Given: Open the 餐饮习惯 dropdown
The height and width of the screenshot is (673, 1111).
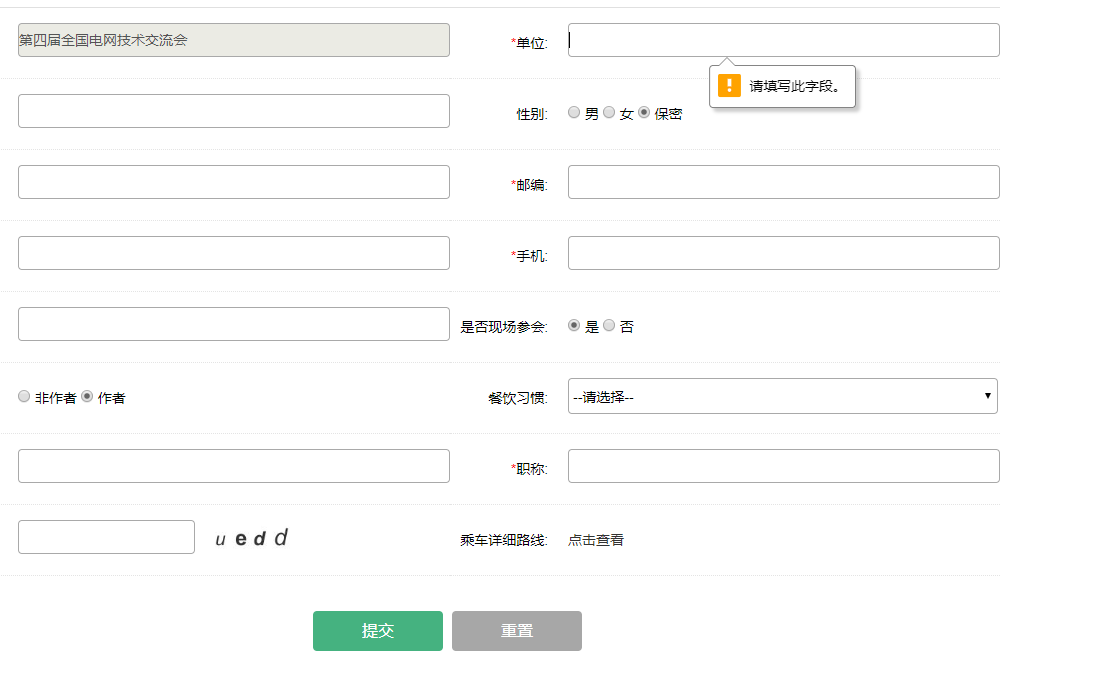Looking at the screenshot, I should coord(782,396).
